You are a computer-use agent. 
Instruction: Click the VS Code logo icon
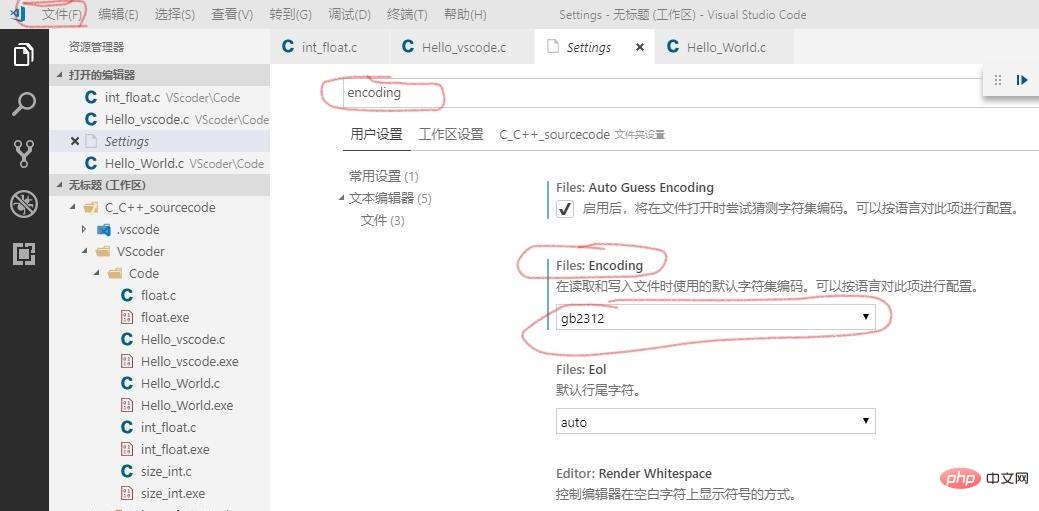point(18,13)
